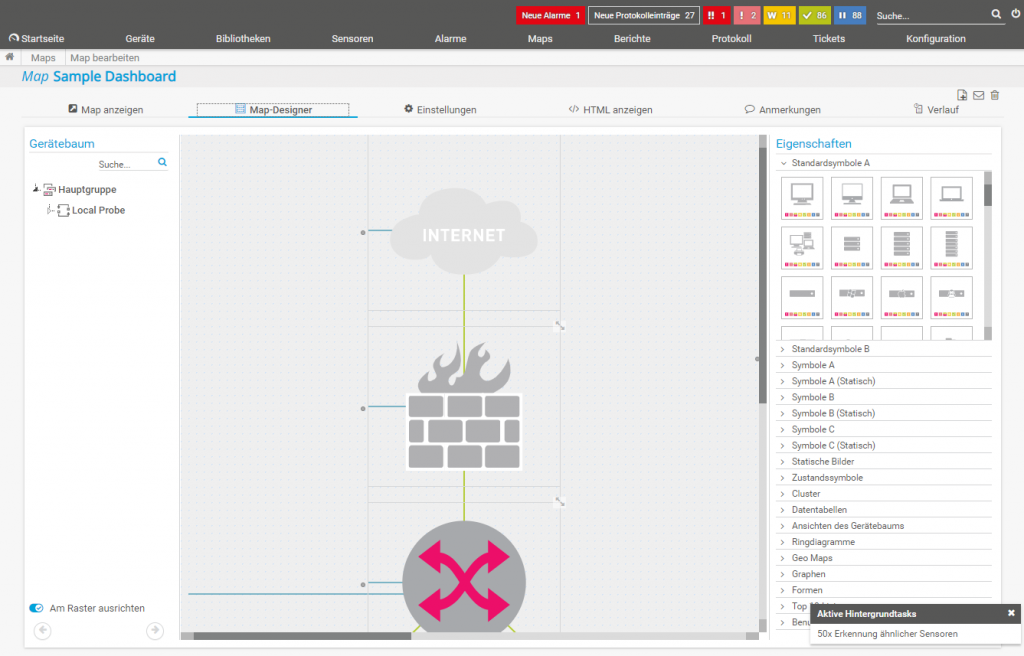This screenshot has width=1024, height=656.
Task: Click the home icon in breadcrumb
Action: (x=10, y=58)
